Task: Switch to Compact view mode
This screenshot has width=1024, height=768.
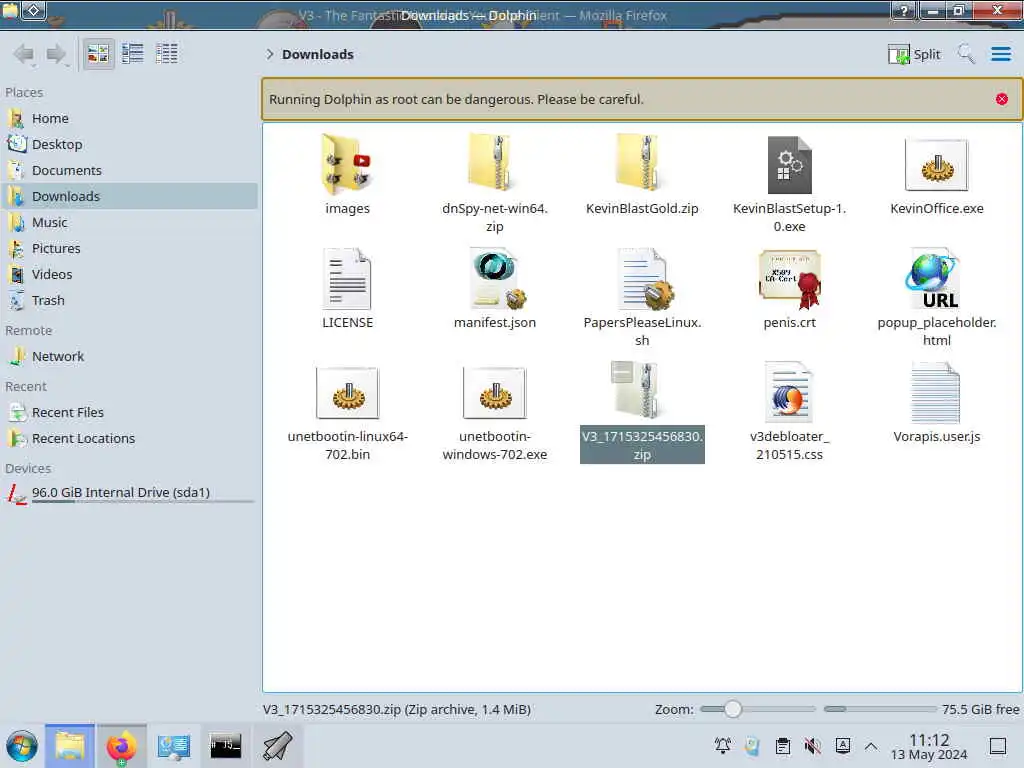Action: [133, 54]
